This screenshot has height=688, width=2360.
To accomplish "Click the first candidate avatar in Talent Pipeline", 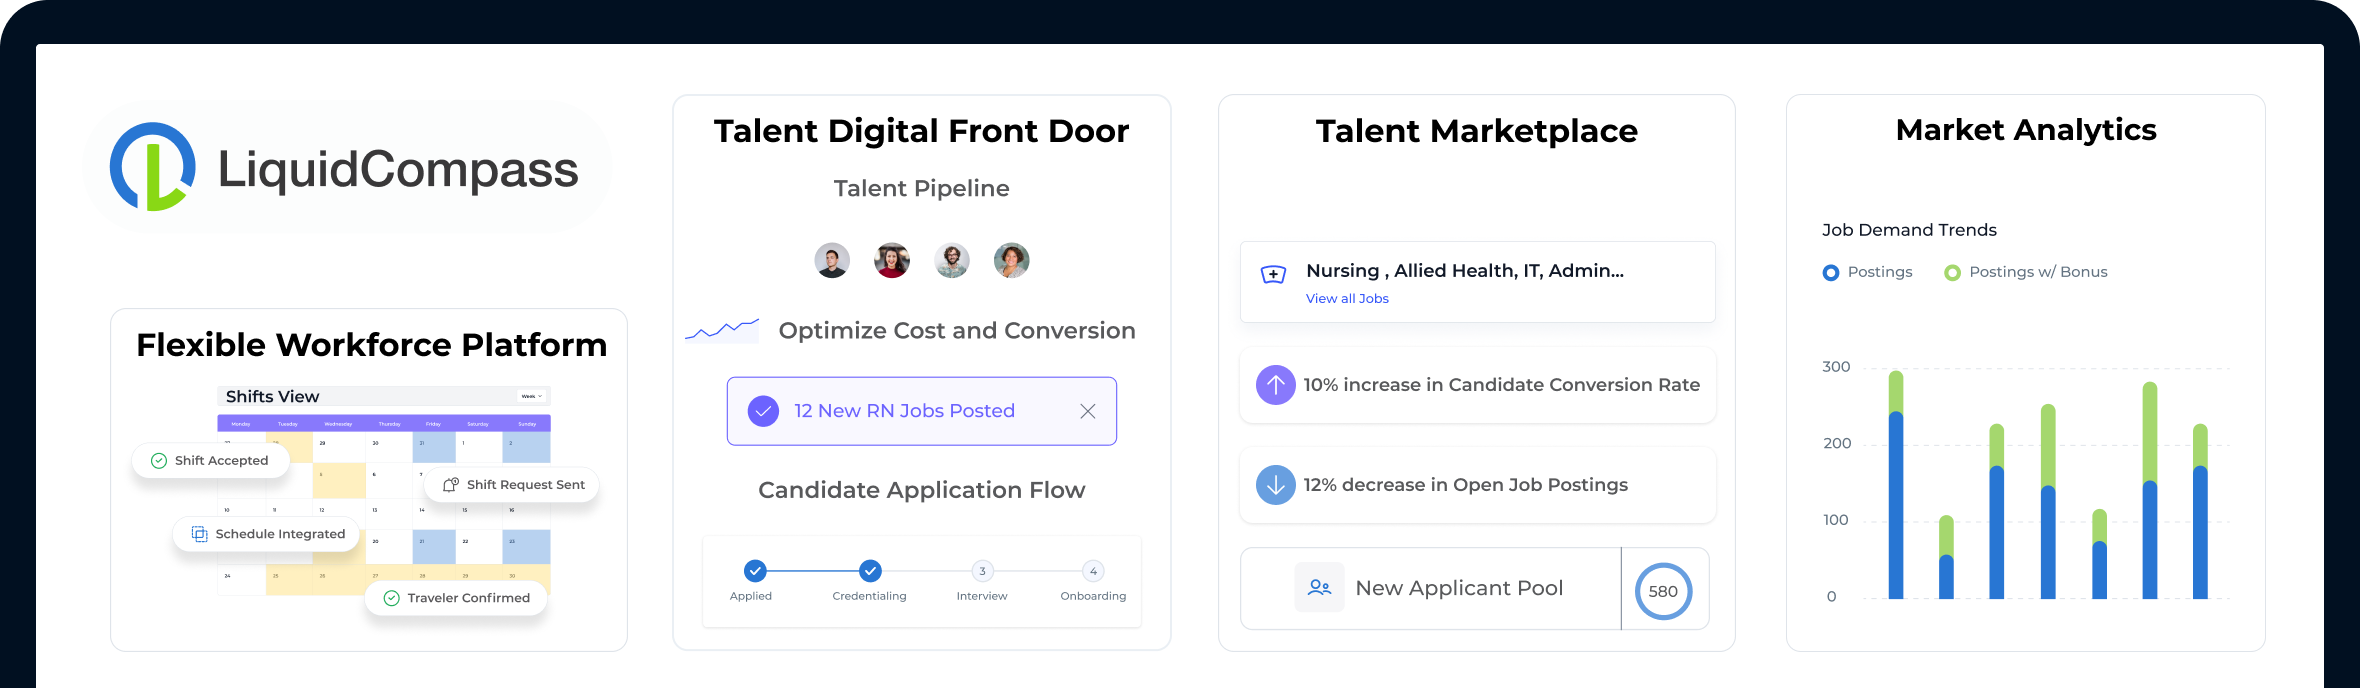I will [832, 260].
